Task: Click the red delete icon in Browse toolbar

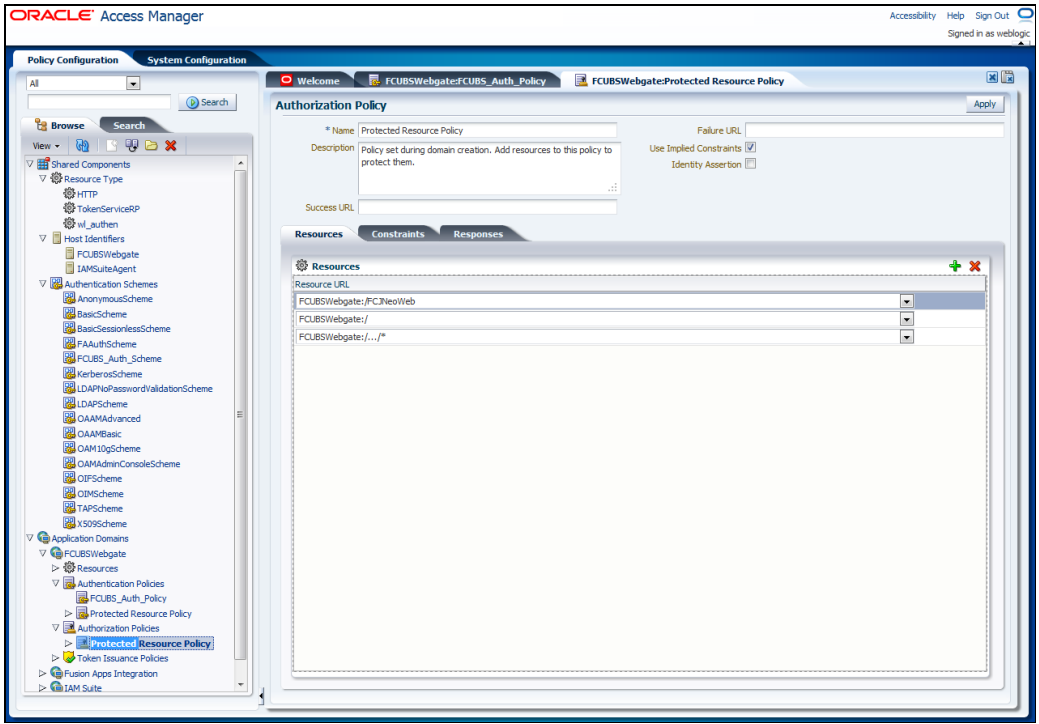Action: (171, 145)
